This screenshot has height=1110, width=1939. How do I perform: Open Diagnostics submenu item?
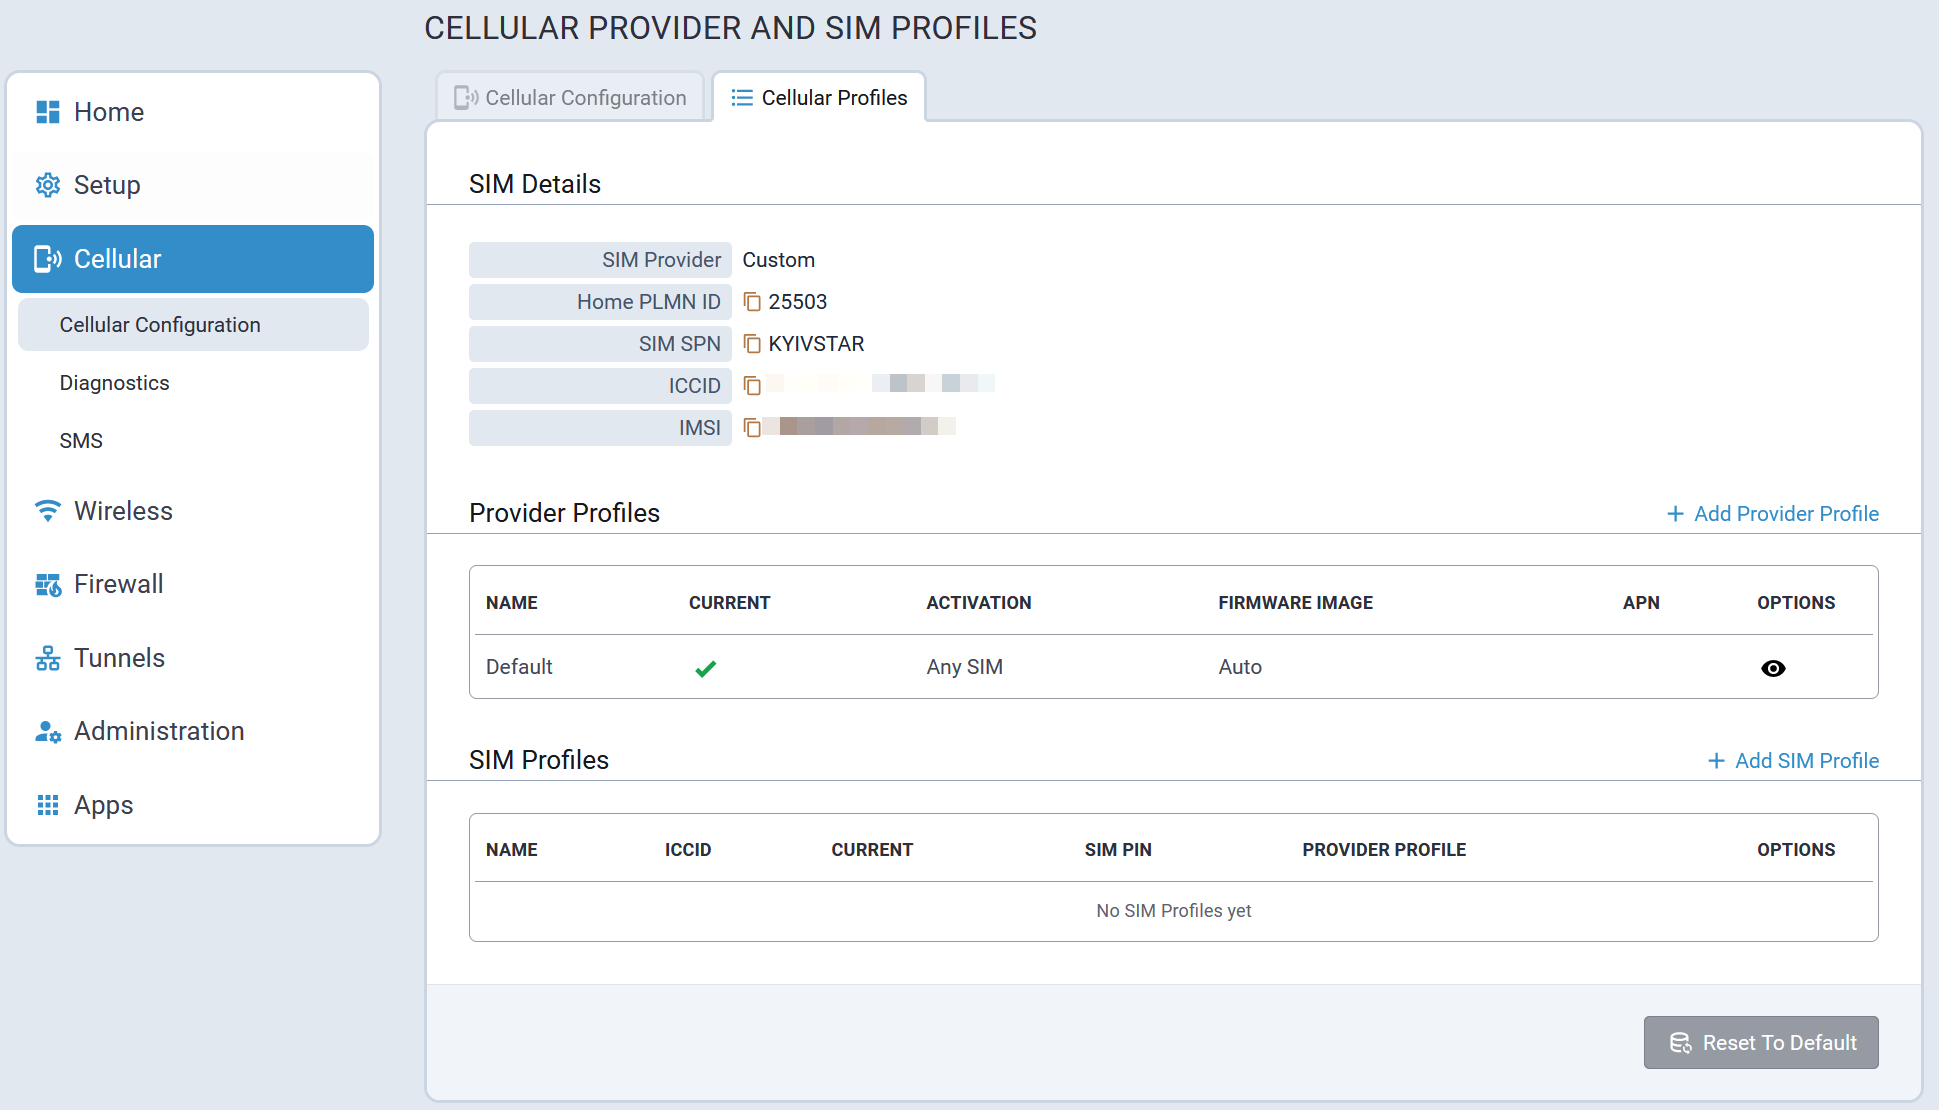click(114, 383)
